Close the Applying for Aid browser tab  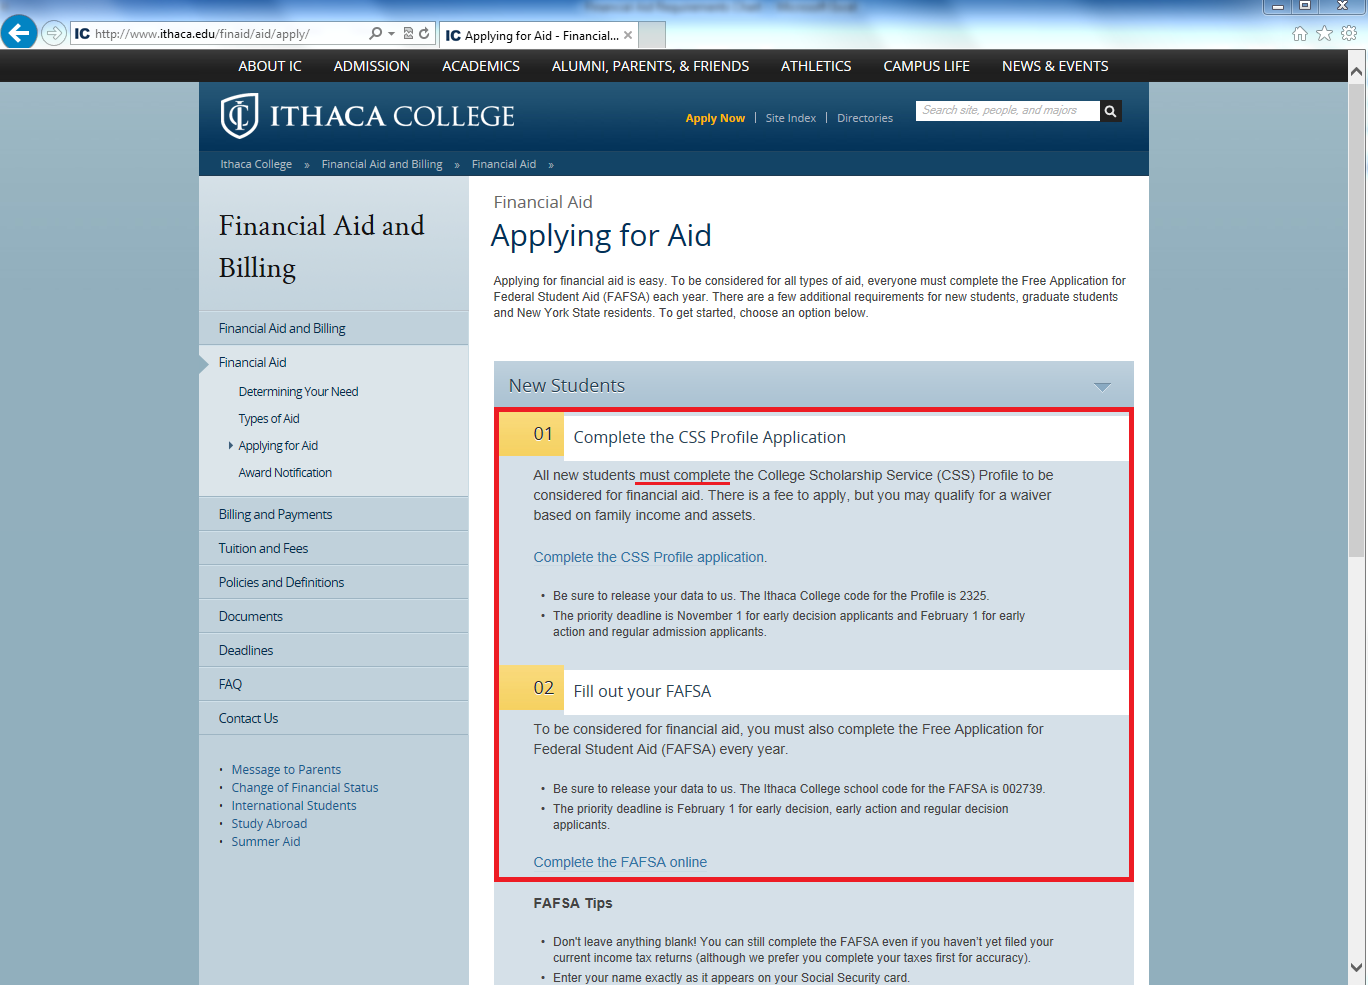(628, 35)
